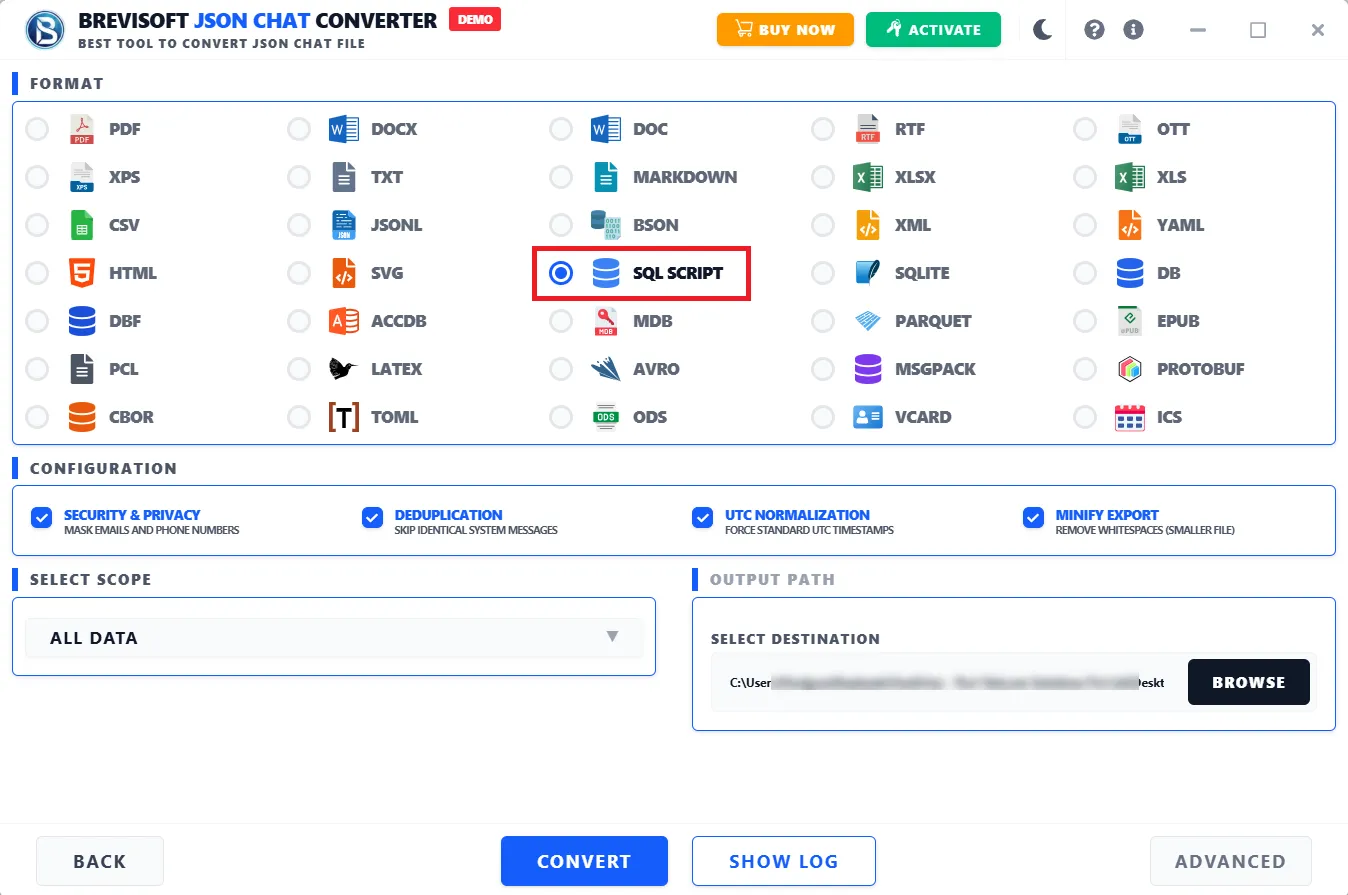
Task: Click the RTF file icon
Action: [x=868, y=129]
